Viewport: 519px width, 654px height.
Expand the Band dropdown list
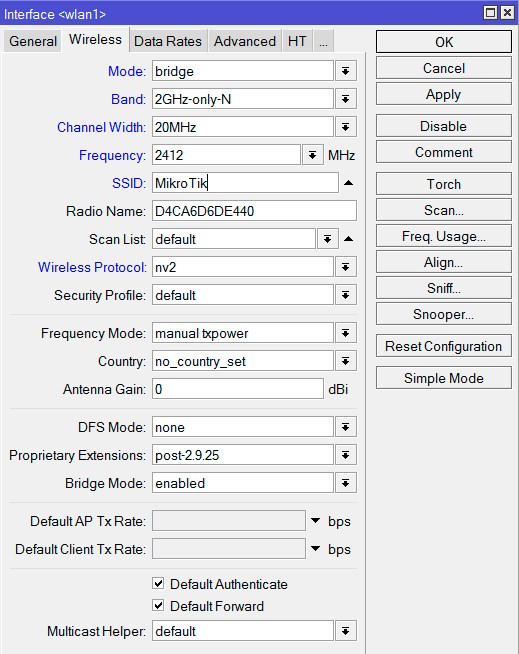pos(345,99)
